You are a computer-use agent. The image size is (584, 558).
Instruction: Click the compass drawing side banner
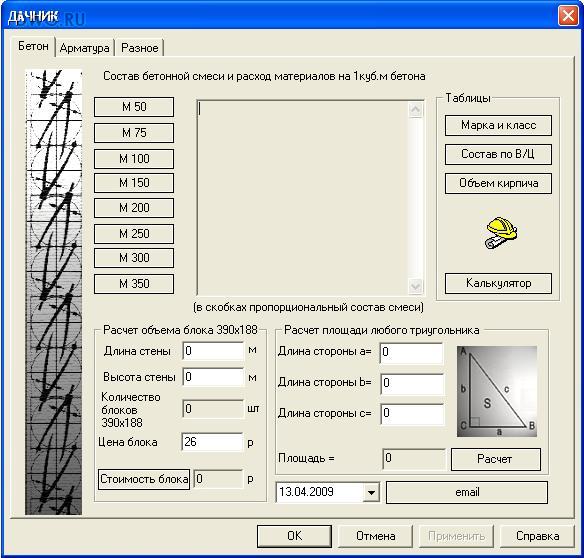(x=54, y=292)
